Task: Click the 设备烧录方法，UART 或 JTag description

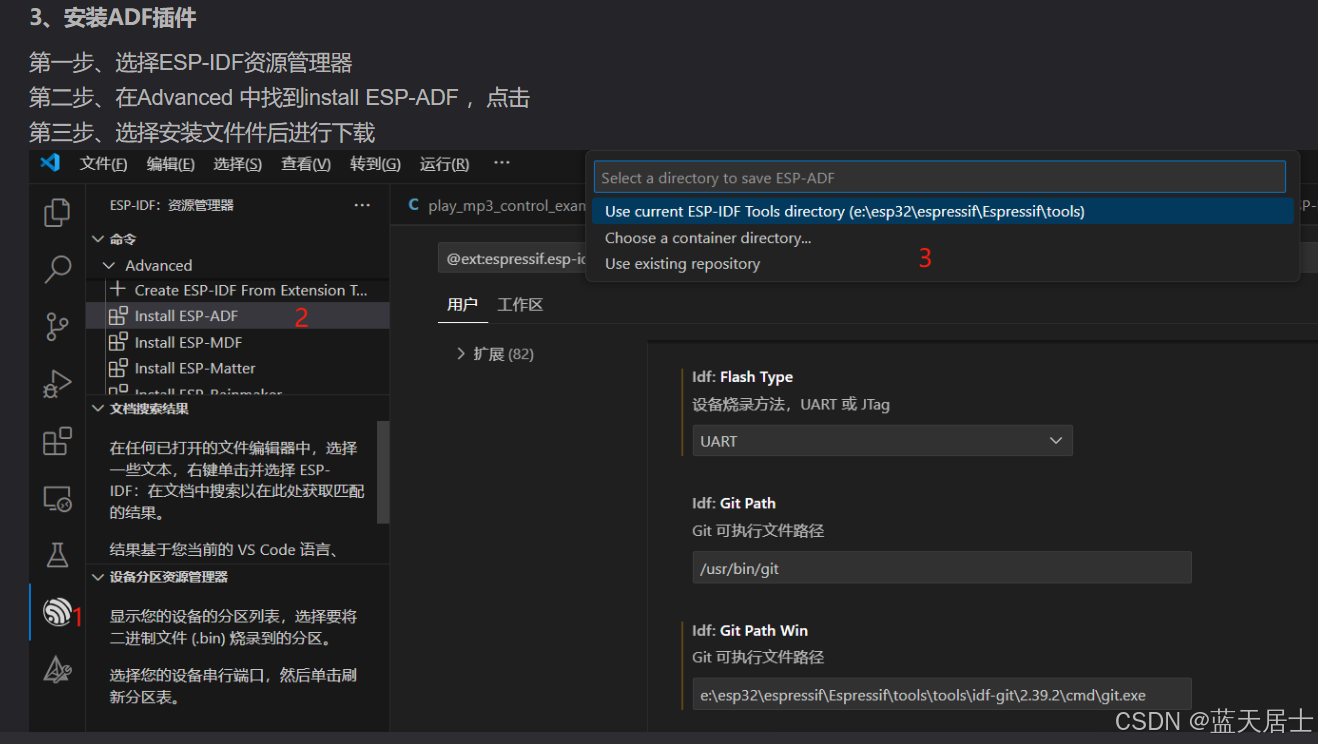Action: pyautogui.click(x=791, y=404)
